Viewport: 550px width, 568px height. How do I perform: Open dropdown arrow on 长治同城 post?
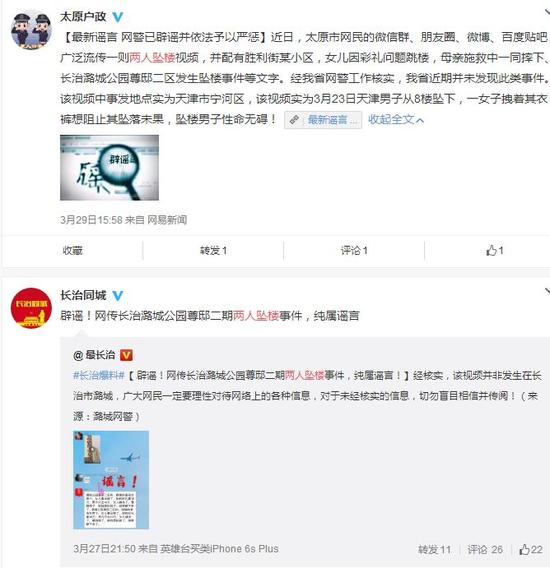[x=547, y=292]
